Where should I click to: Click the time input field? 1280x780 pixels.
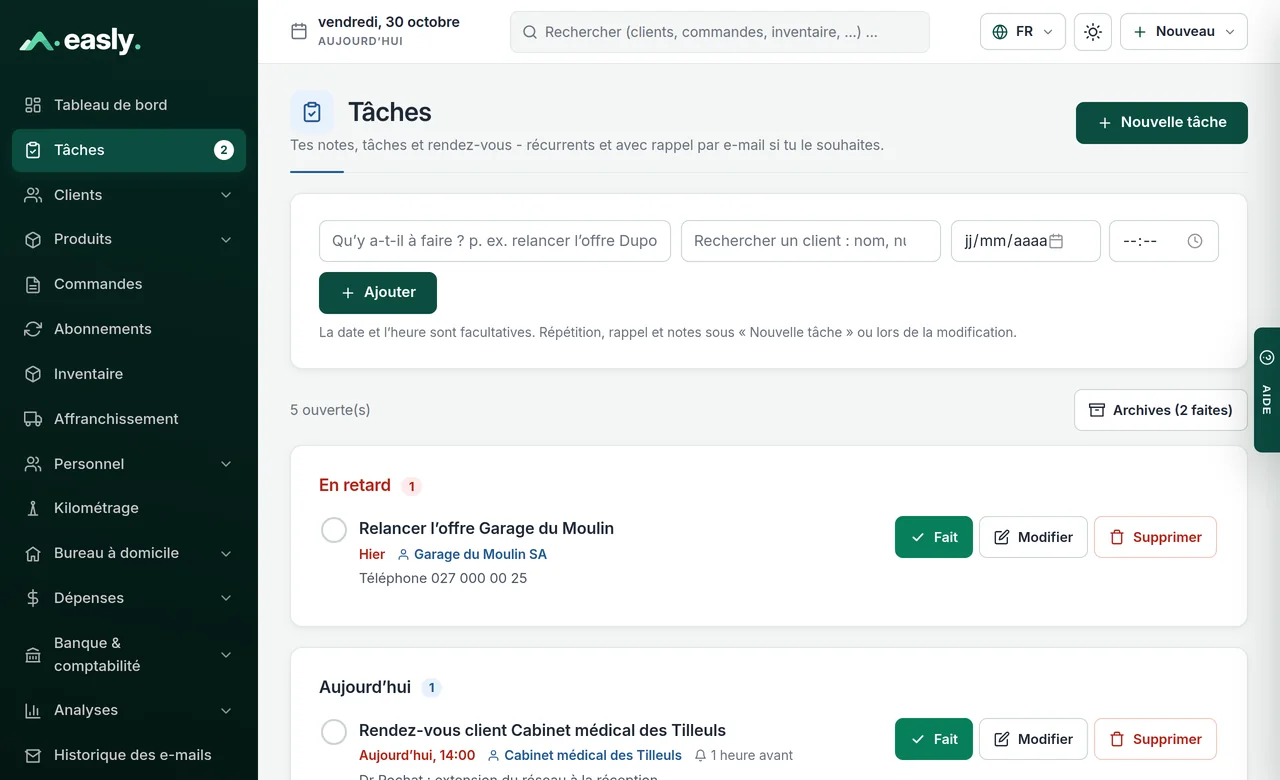click(x=1164, y=241)
